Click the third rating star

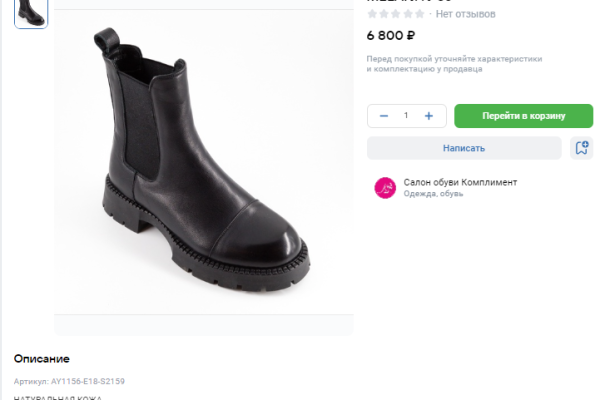pyautogui.click(x=396, y=14)
